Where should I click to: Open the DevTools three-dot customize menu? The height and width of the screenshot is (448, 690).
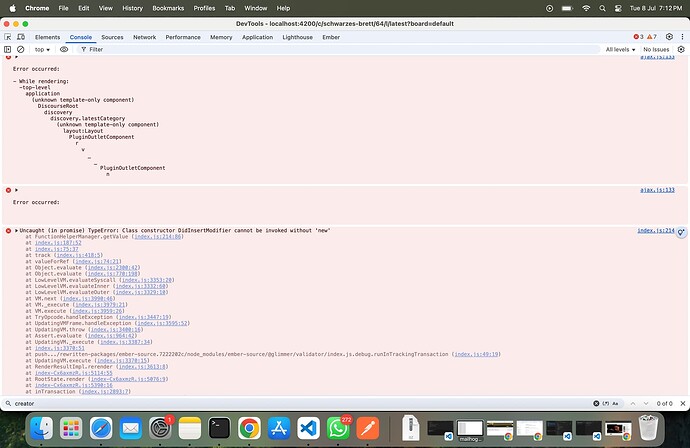tap(682, 37)
